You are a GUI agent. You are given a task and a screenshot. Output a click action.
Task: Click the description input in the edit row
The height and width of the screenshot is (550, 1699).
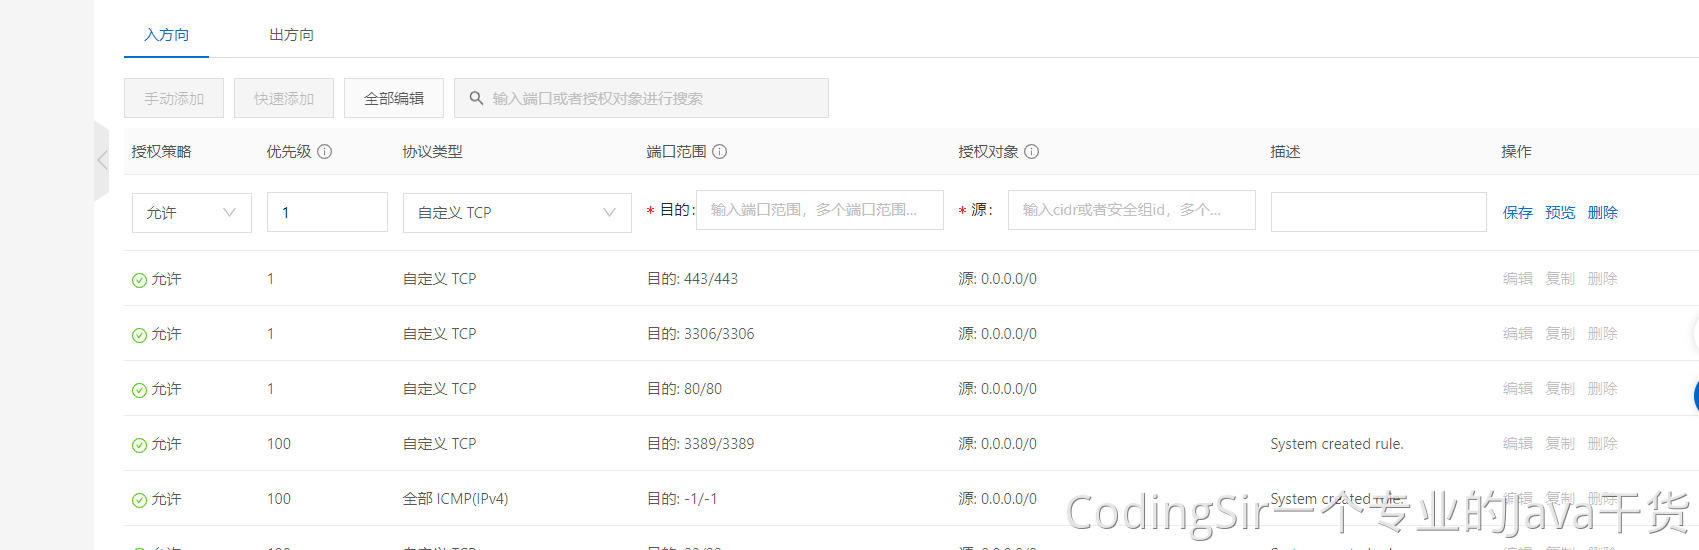click(1378, 212)
